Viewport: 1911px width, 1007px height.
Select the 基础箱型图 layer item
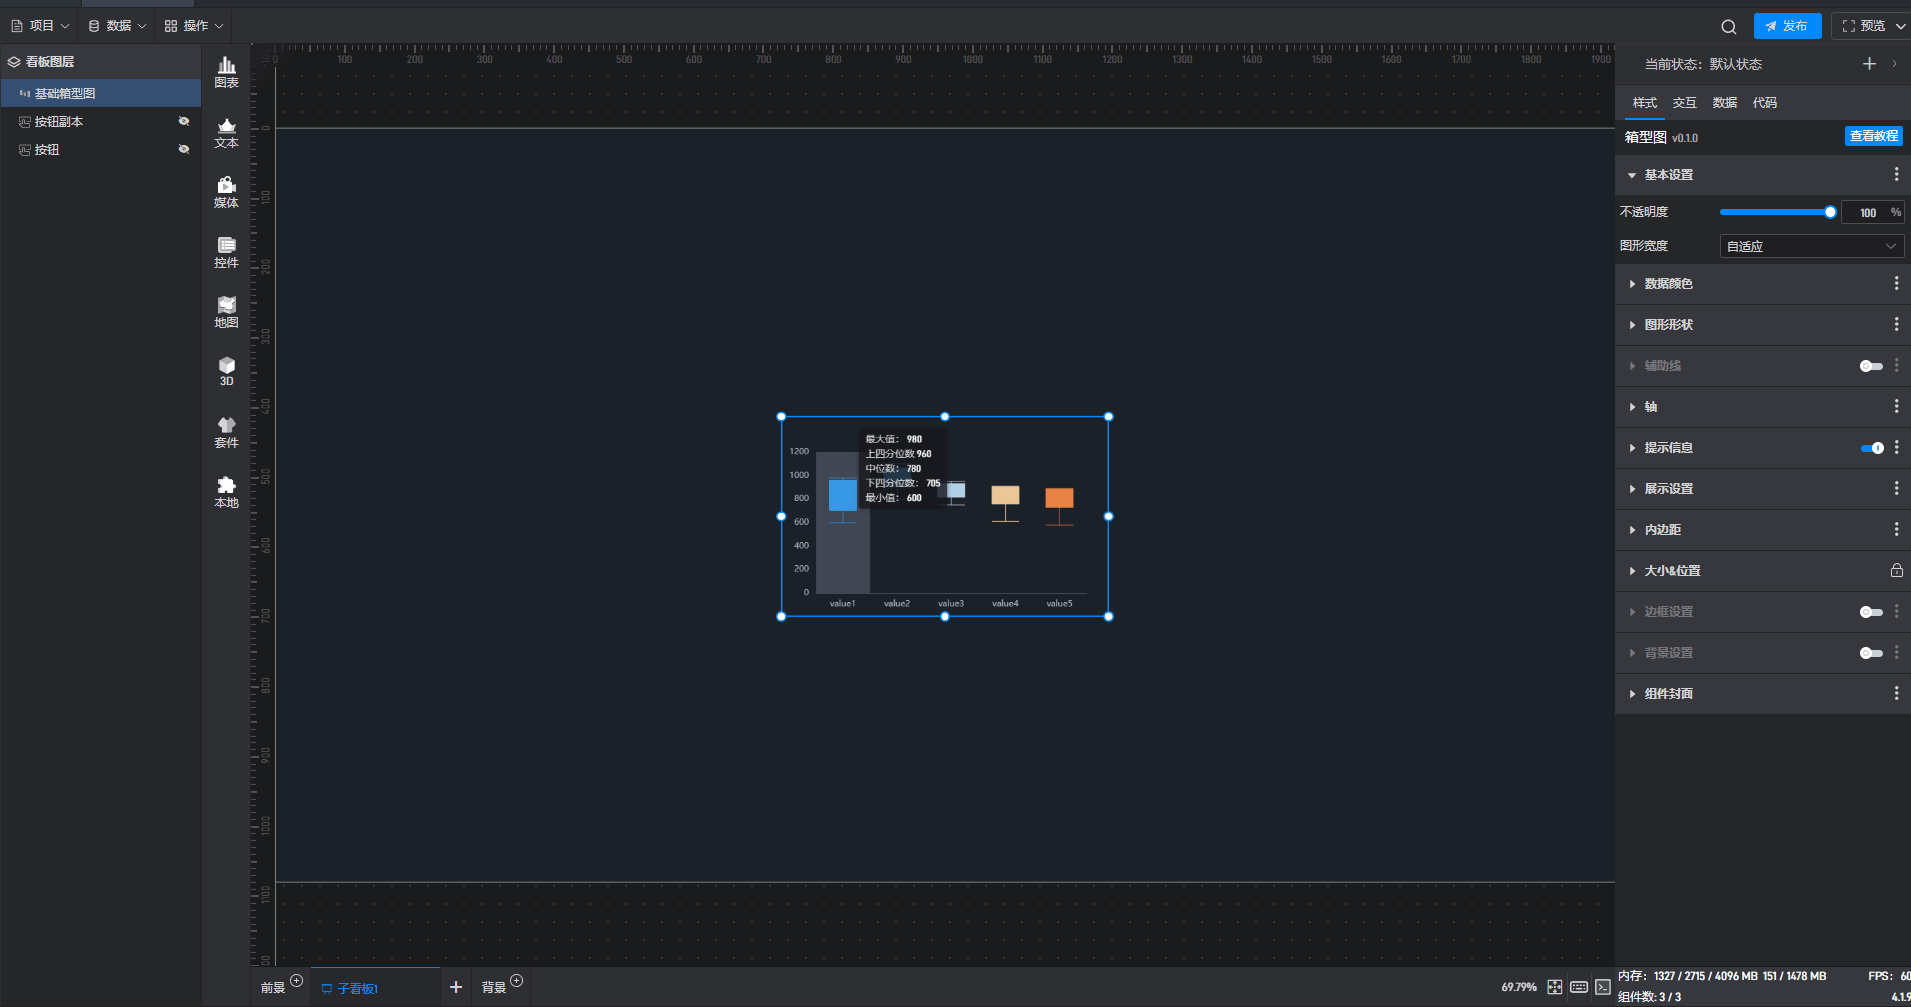65,93
